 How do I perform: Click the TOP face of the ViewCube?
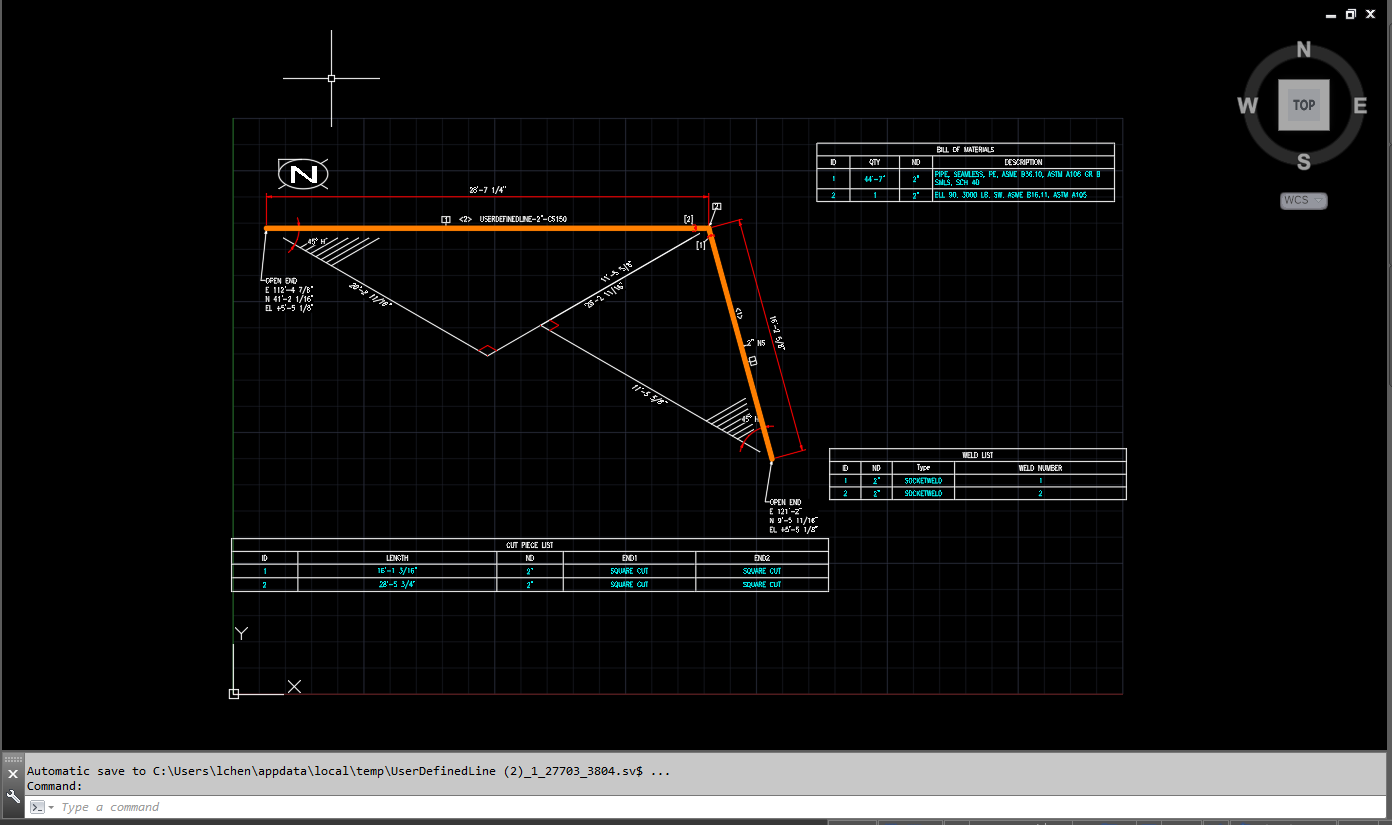click(x=1303, y=104)
